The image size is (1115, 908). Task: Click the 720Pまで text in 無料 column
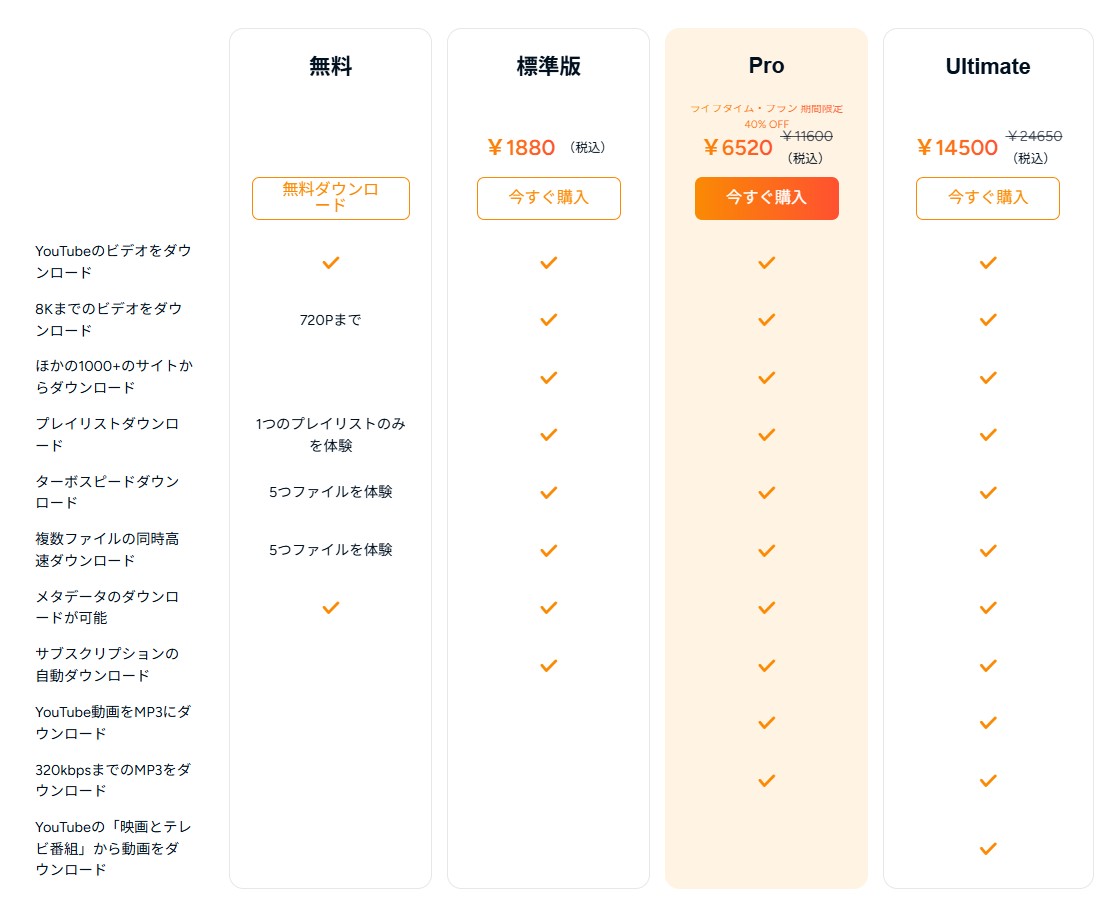pyautogui.click(x=330, y=320)
